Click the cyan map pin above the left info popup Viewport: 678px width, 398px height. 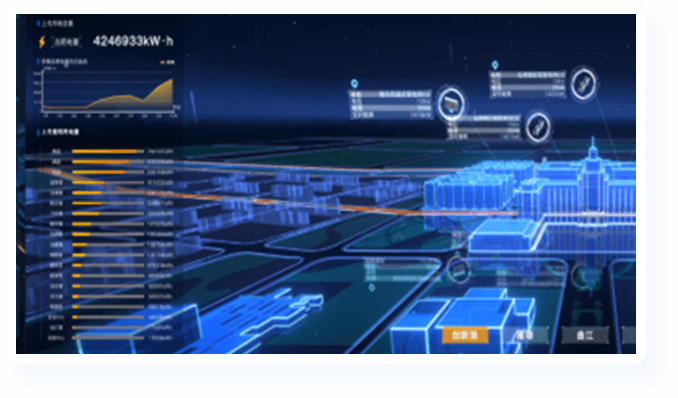coord(355,83)
